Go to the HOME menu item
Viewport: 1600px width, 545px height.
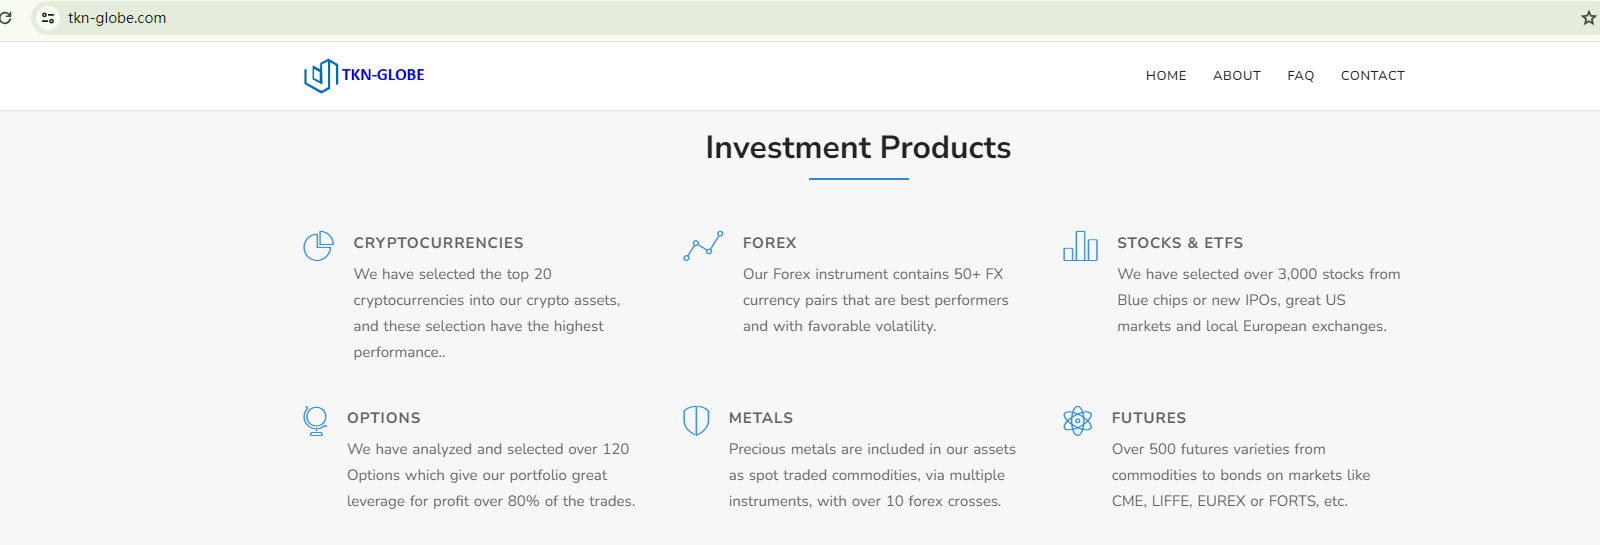(1166, 76)
